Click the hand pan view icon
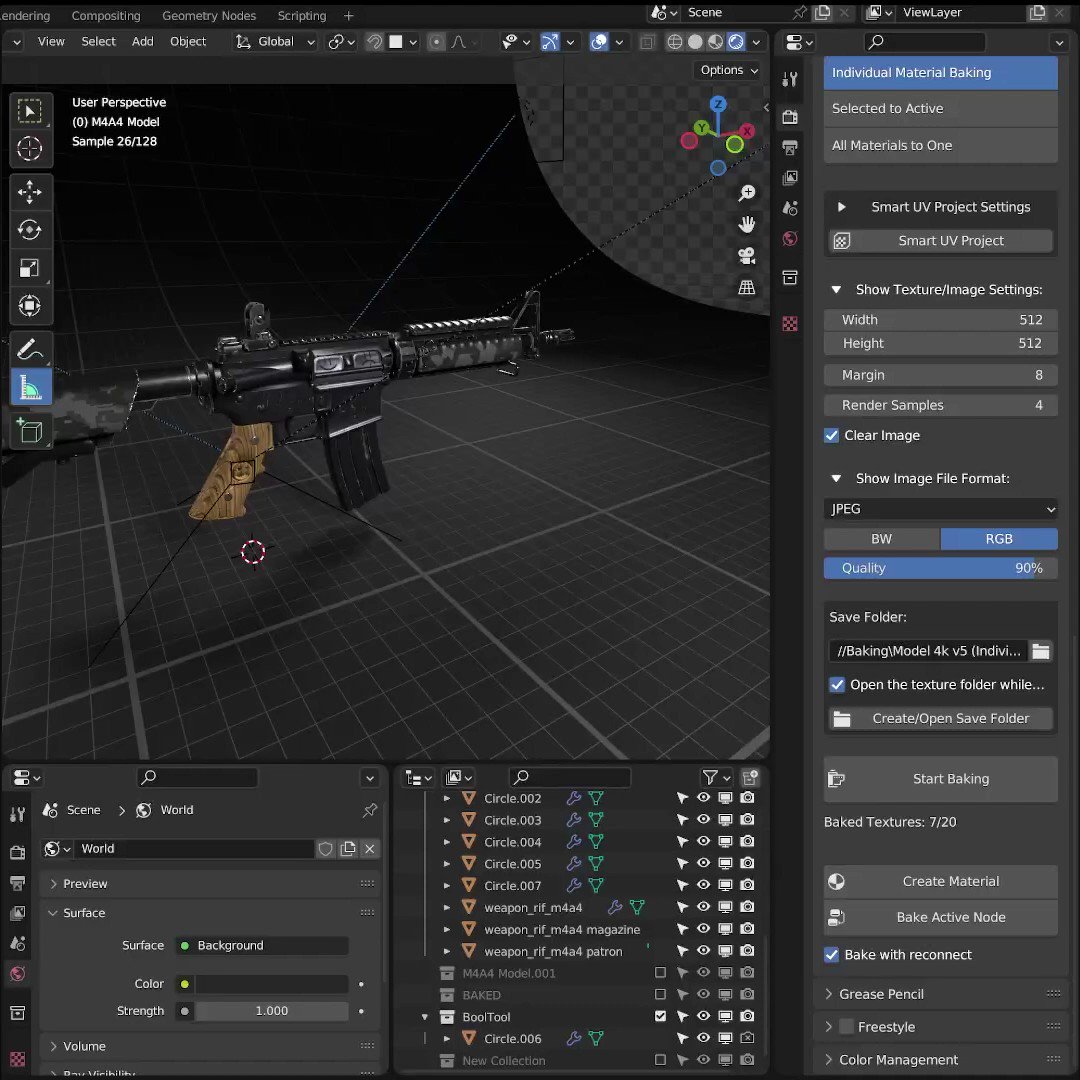 pyautogui.click(x=747, y=225)
